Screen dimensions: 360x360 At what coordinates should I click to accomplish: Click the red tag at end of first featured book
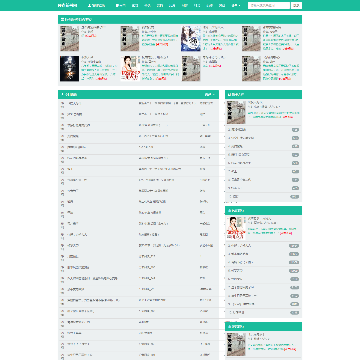pos(90,35)
